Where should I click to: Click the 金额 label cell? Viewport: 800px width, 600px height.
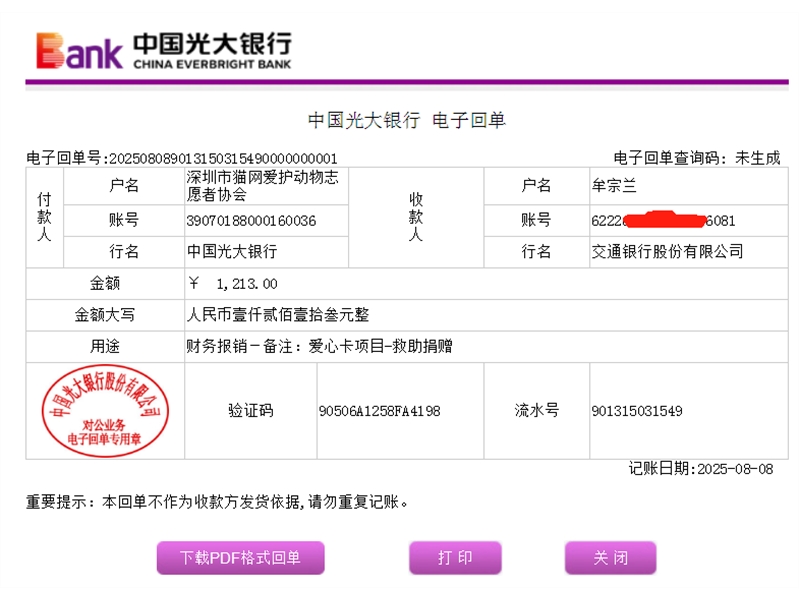point(105,284)
